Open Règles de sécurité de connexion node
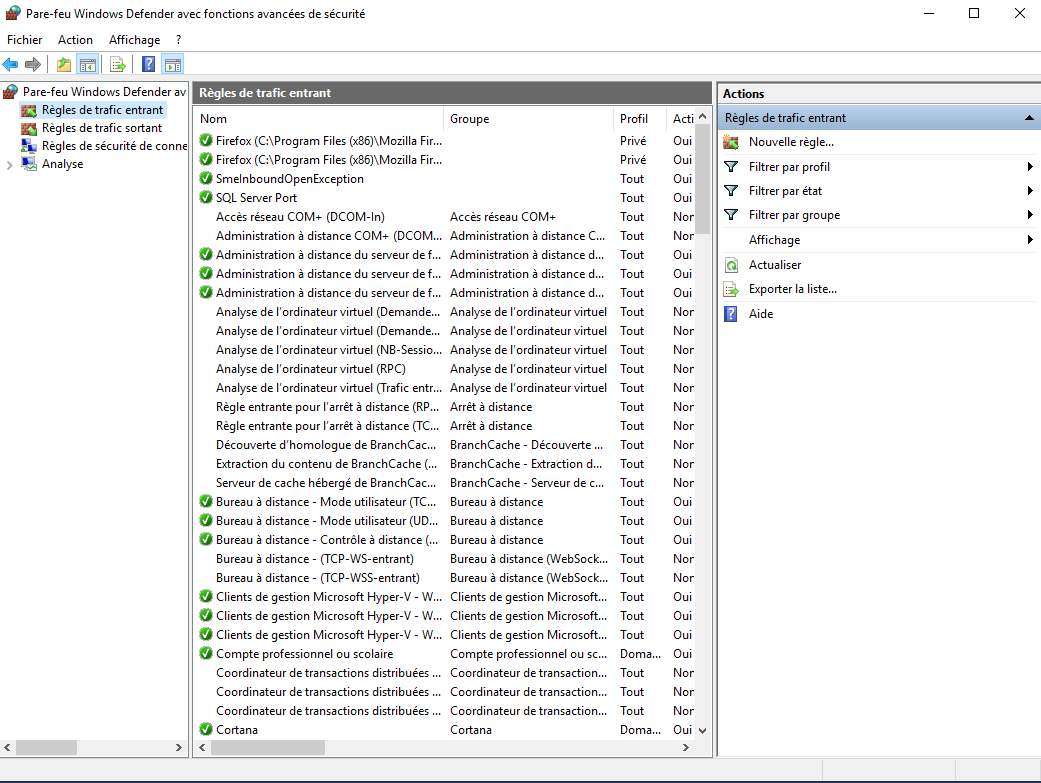Viewport: 1041px width, 783px height. click(x=113, y=146)
